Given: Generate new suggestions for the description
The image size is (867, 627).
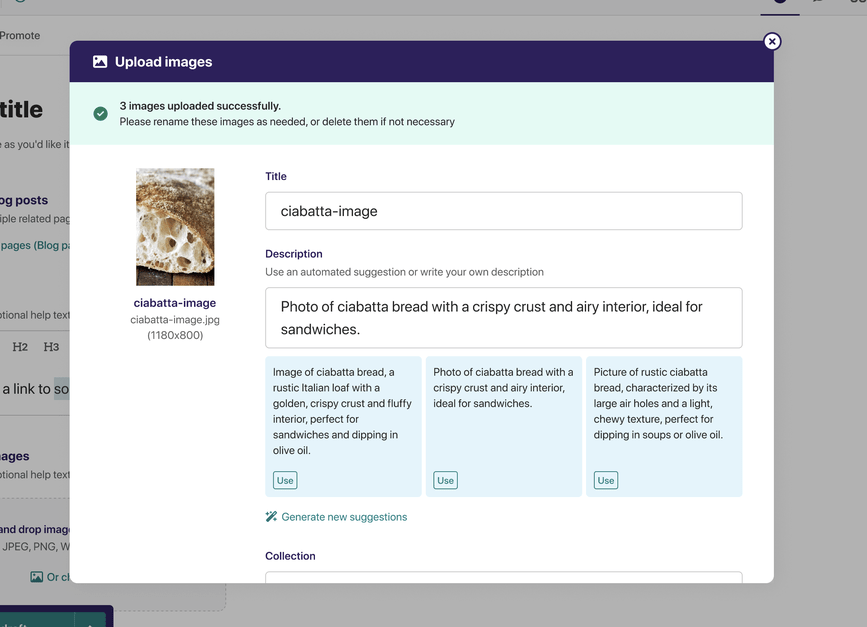Looking at the screenshot, I should pos(344,517).
